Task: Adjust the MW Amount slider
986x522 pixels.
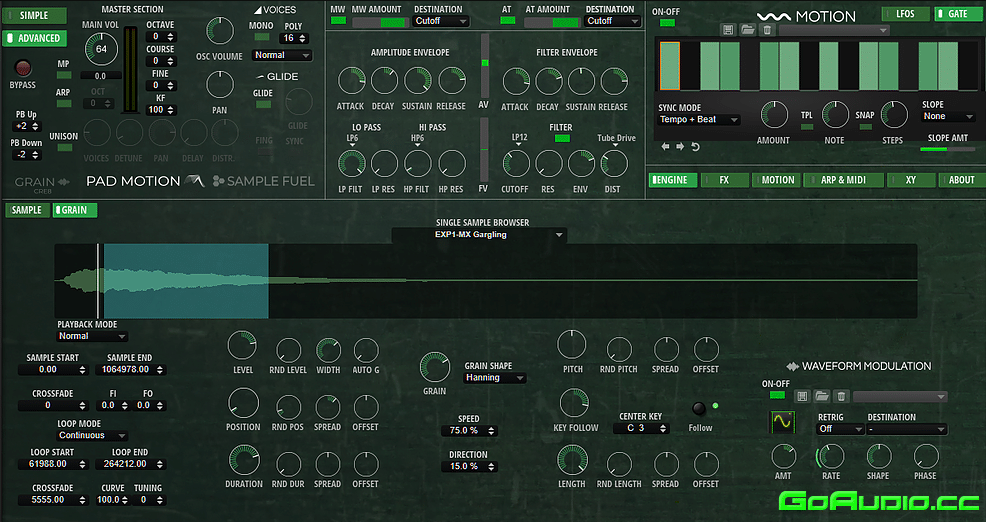Action: click(379, 22)
